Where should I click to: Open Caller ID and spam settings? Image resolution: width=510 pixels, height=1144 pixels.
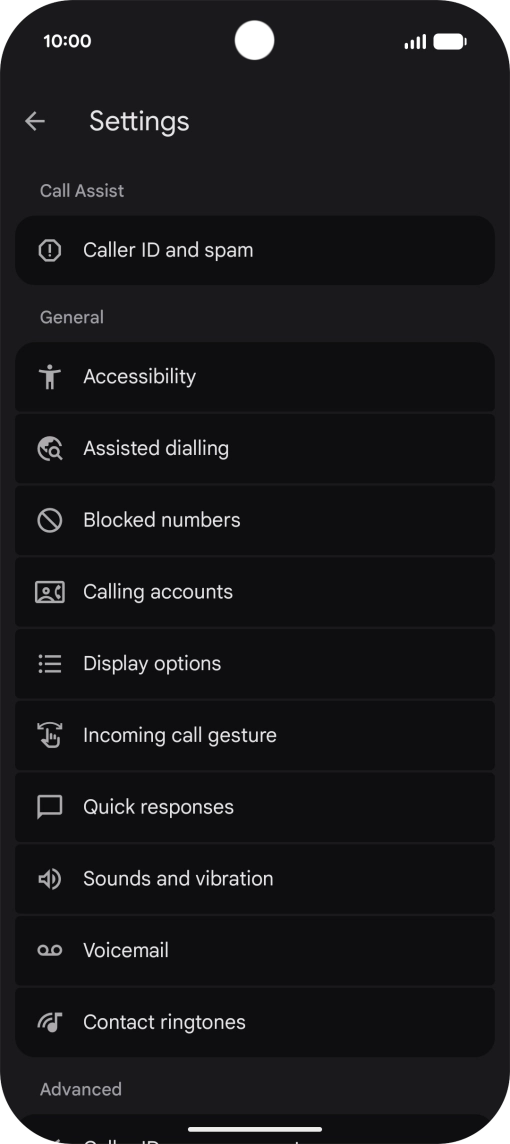pyautogui.click(x=255, y=250)
